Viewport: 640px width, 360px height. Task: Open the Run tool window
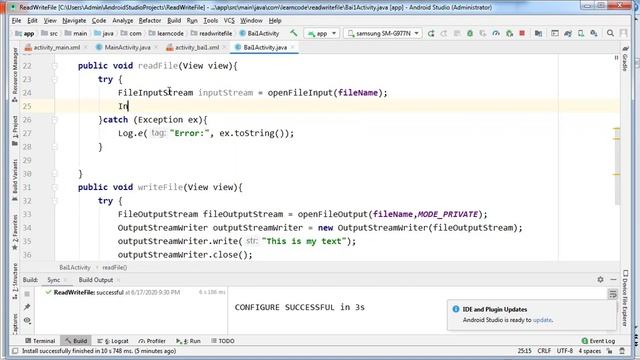[188, 340]
